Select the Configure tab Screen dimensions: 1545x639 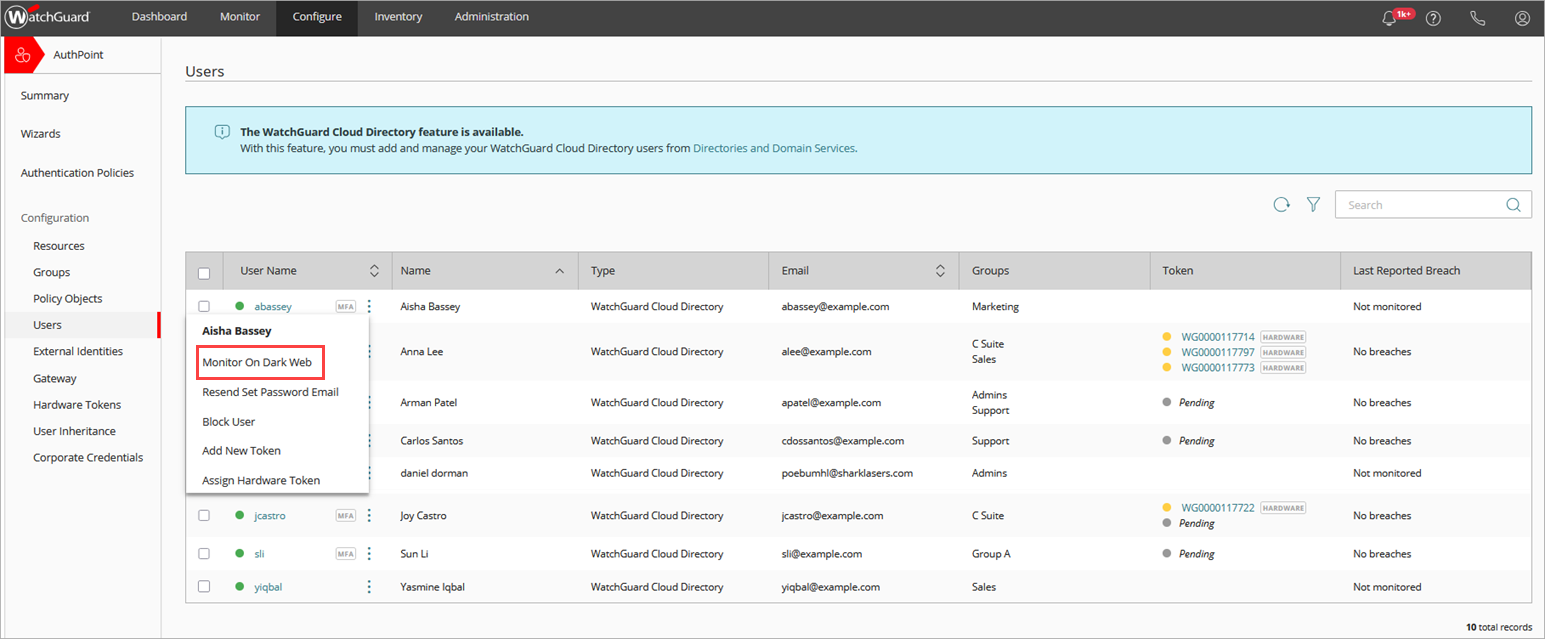pos(317,17)
